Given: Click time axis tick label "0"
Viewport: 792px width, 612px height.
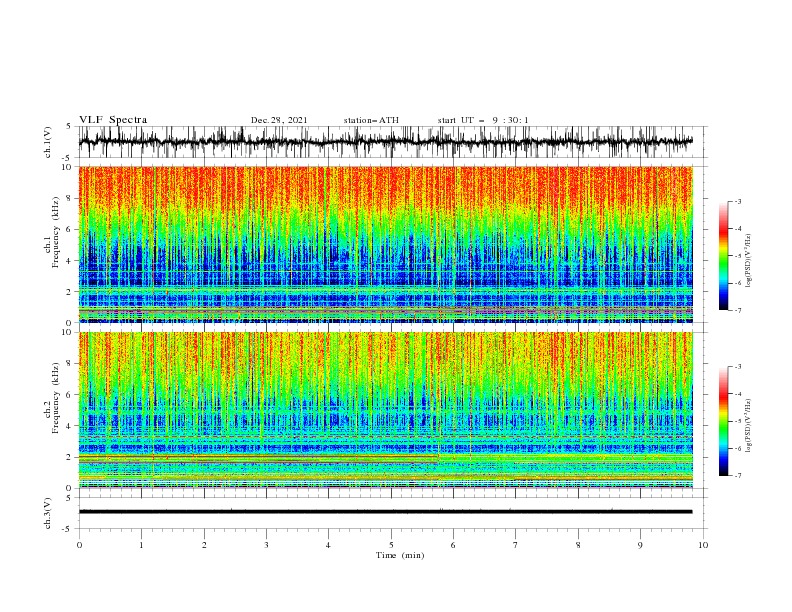Looking at the screenshot, I should click(79, 545).
